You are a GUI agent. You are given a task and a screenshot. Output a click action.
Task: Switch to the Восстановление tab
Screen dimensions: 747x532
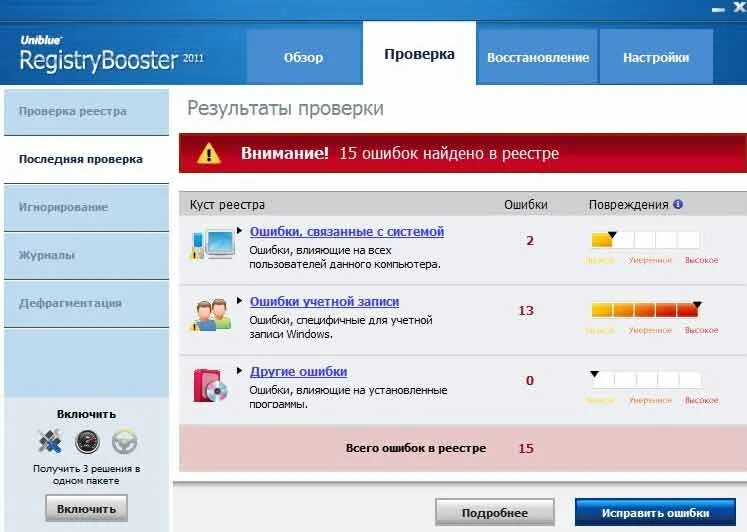(538, 57)
